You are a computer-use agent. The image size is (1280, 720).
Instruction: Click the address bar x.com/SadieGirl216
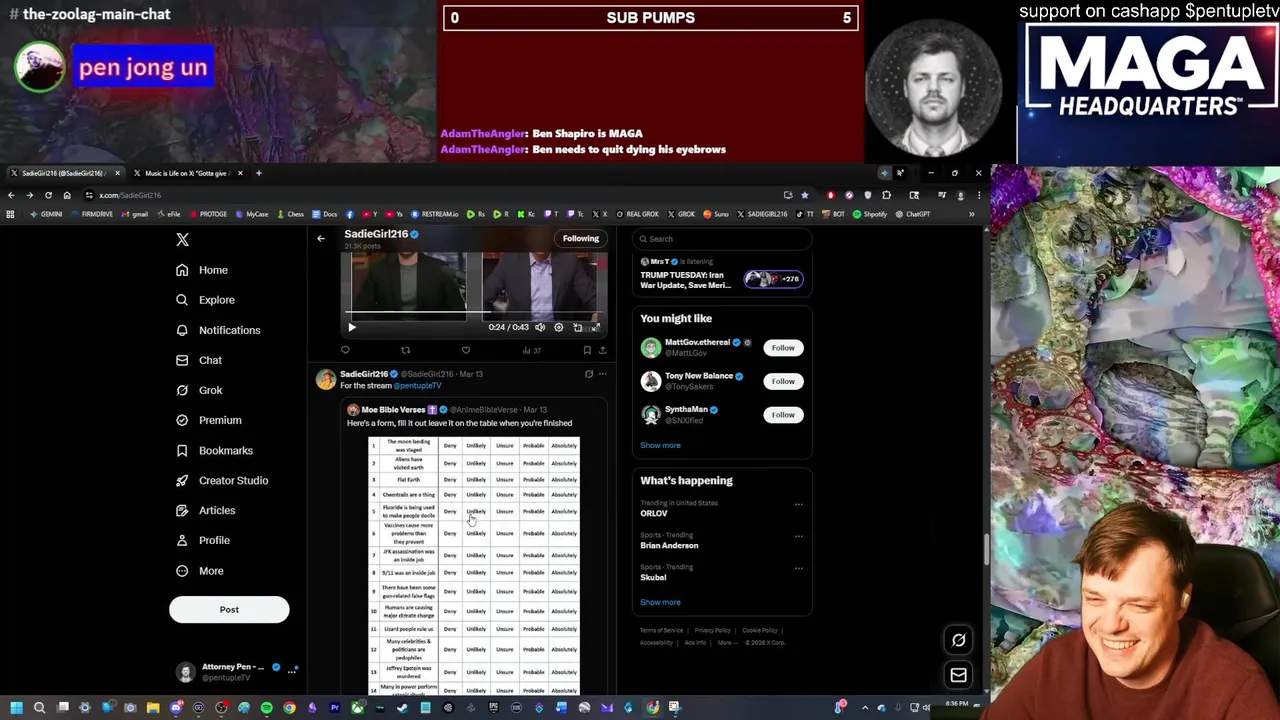click(130, 195)
